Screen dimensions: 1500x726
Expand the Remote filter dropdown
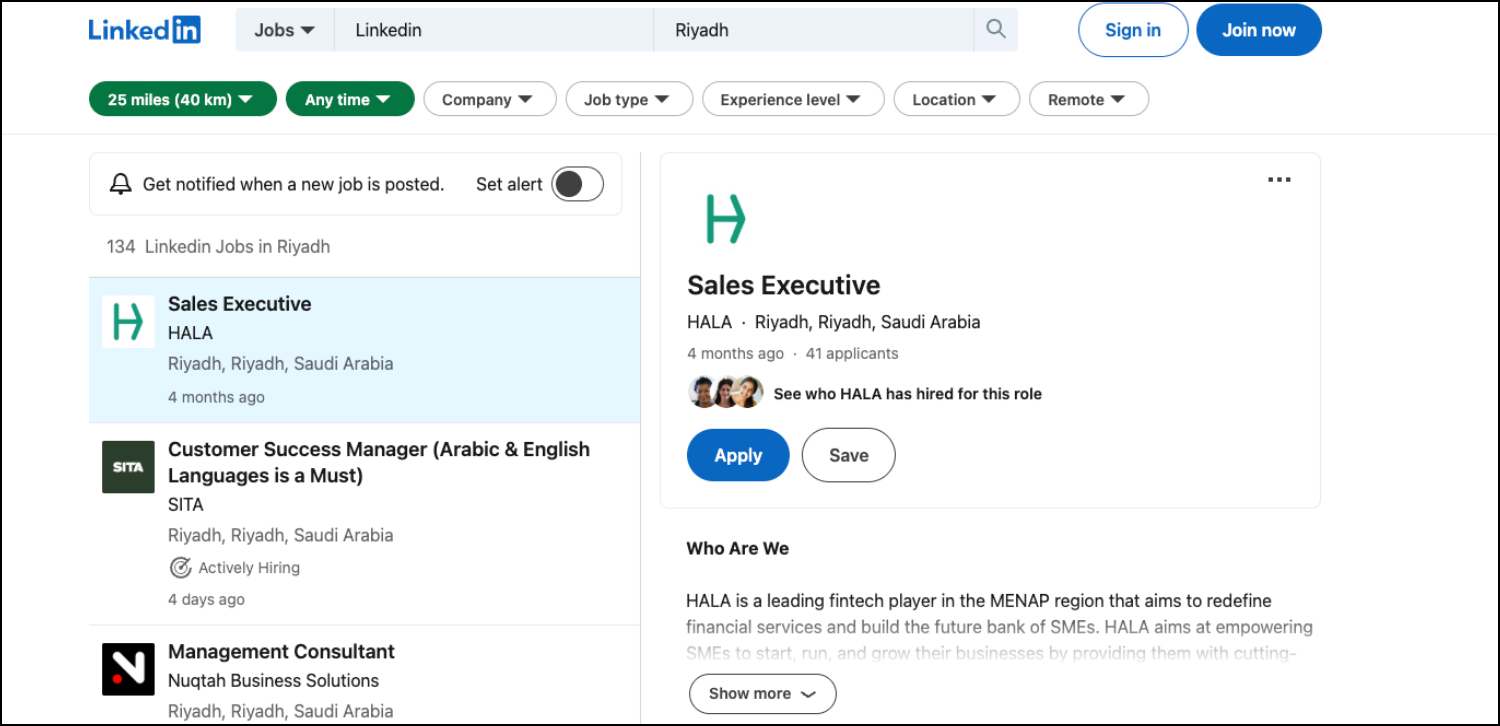click(1088, 99)
